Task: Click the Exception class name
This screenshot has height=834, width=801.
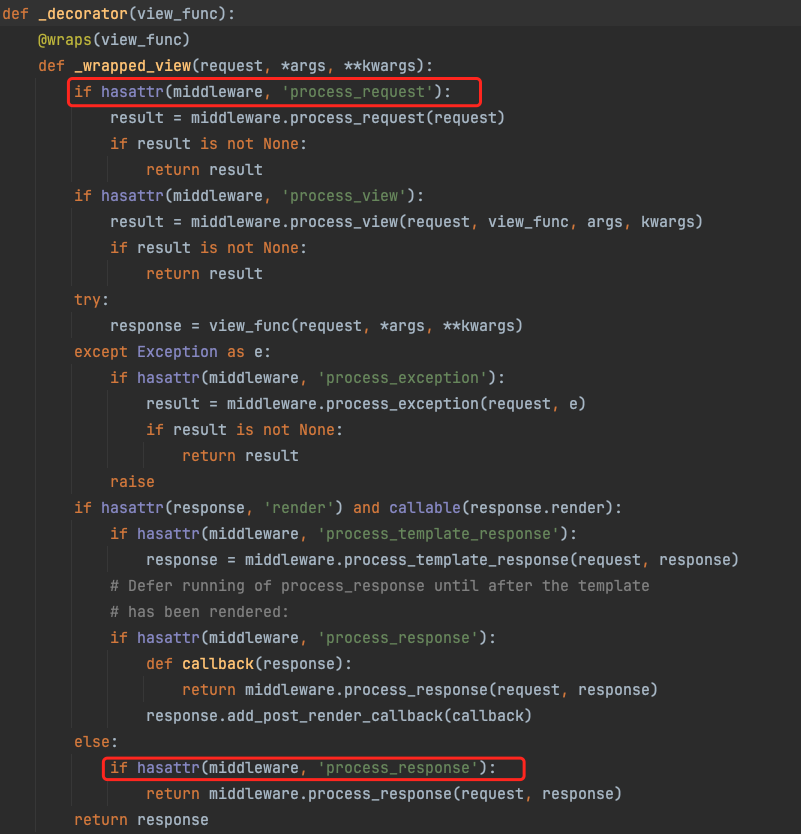Action: [x=177, y=352]
